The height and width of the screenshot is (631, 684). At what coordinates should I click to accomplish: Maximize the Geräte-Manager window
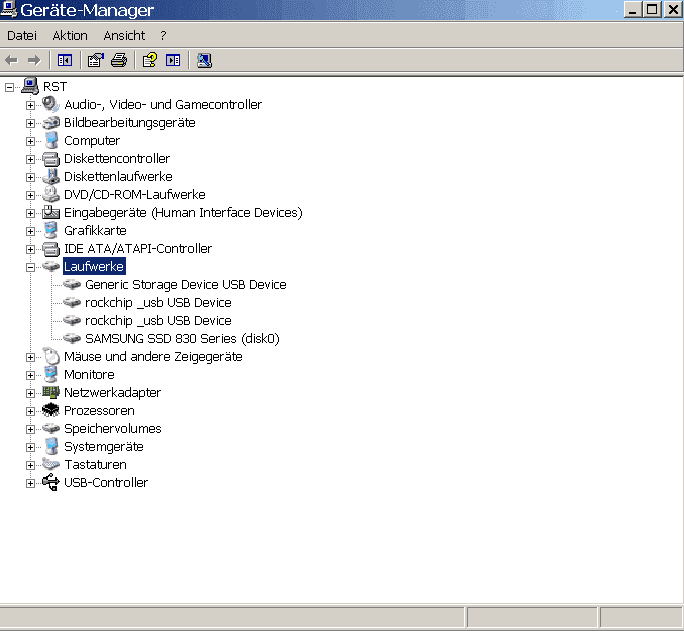[x=652, y=10]
